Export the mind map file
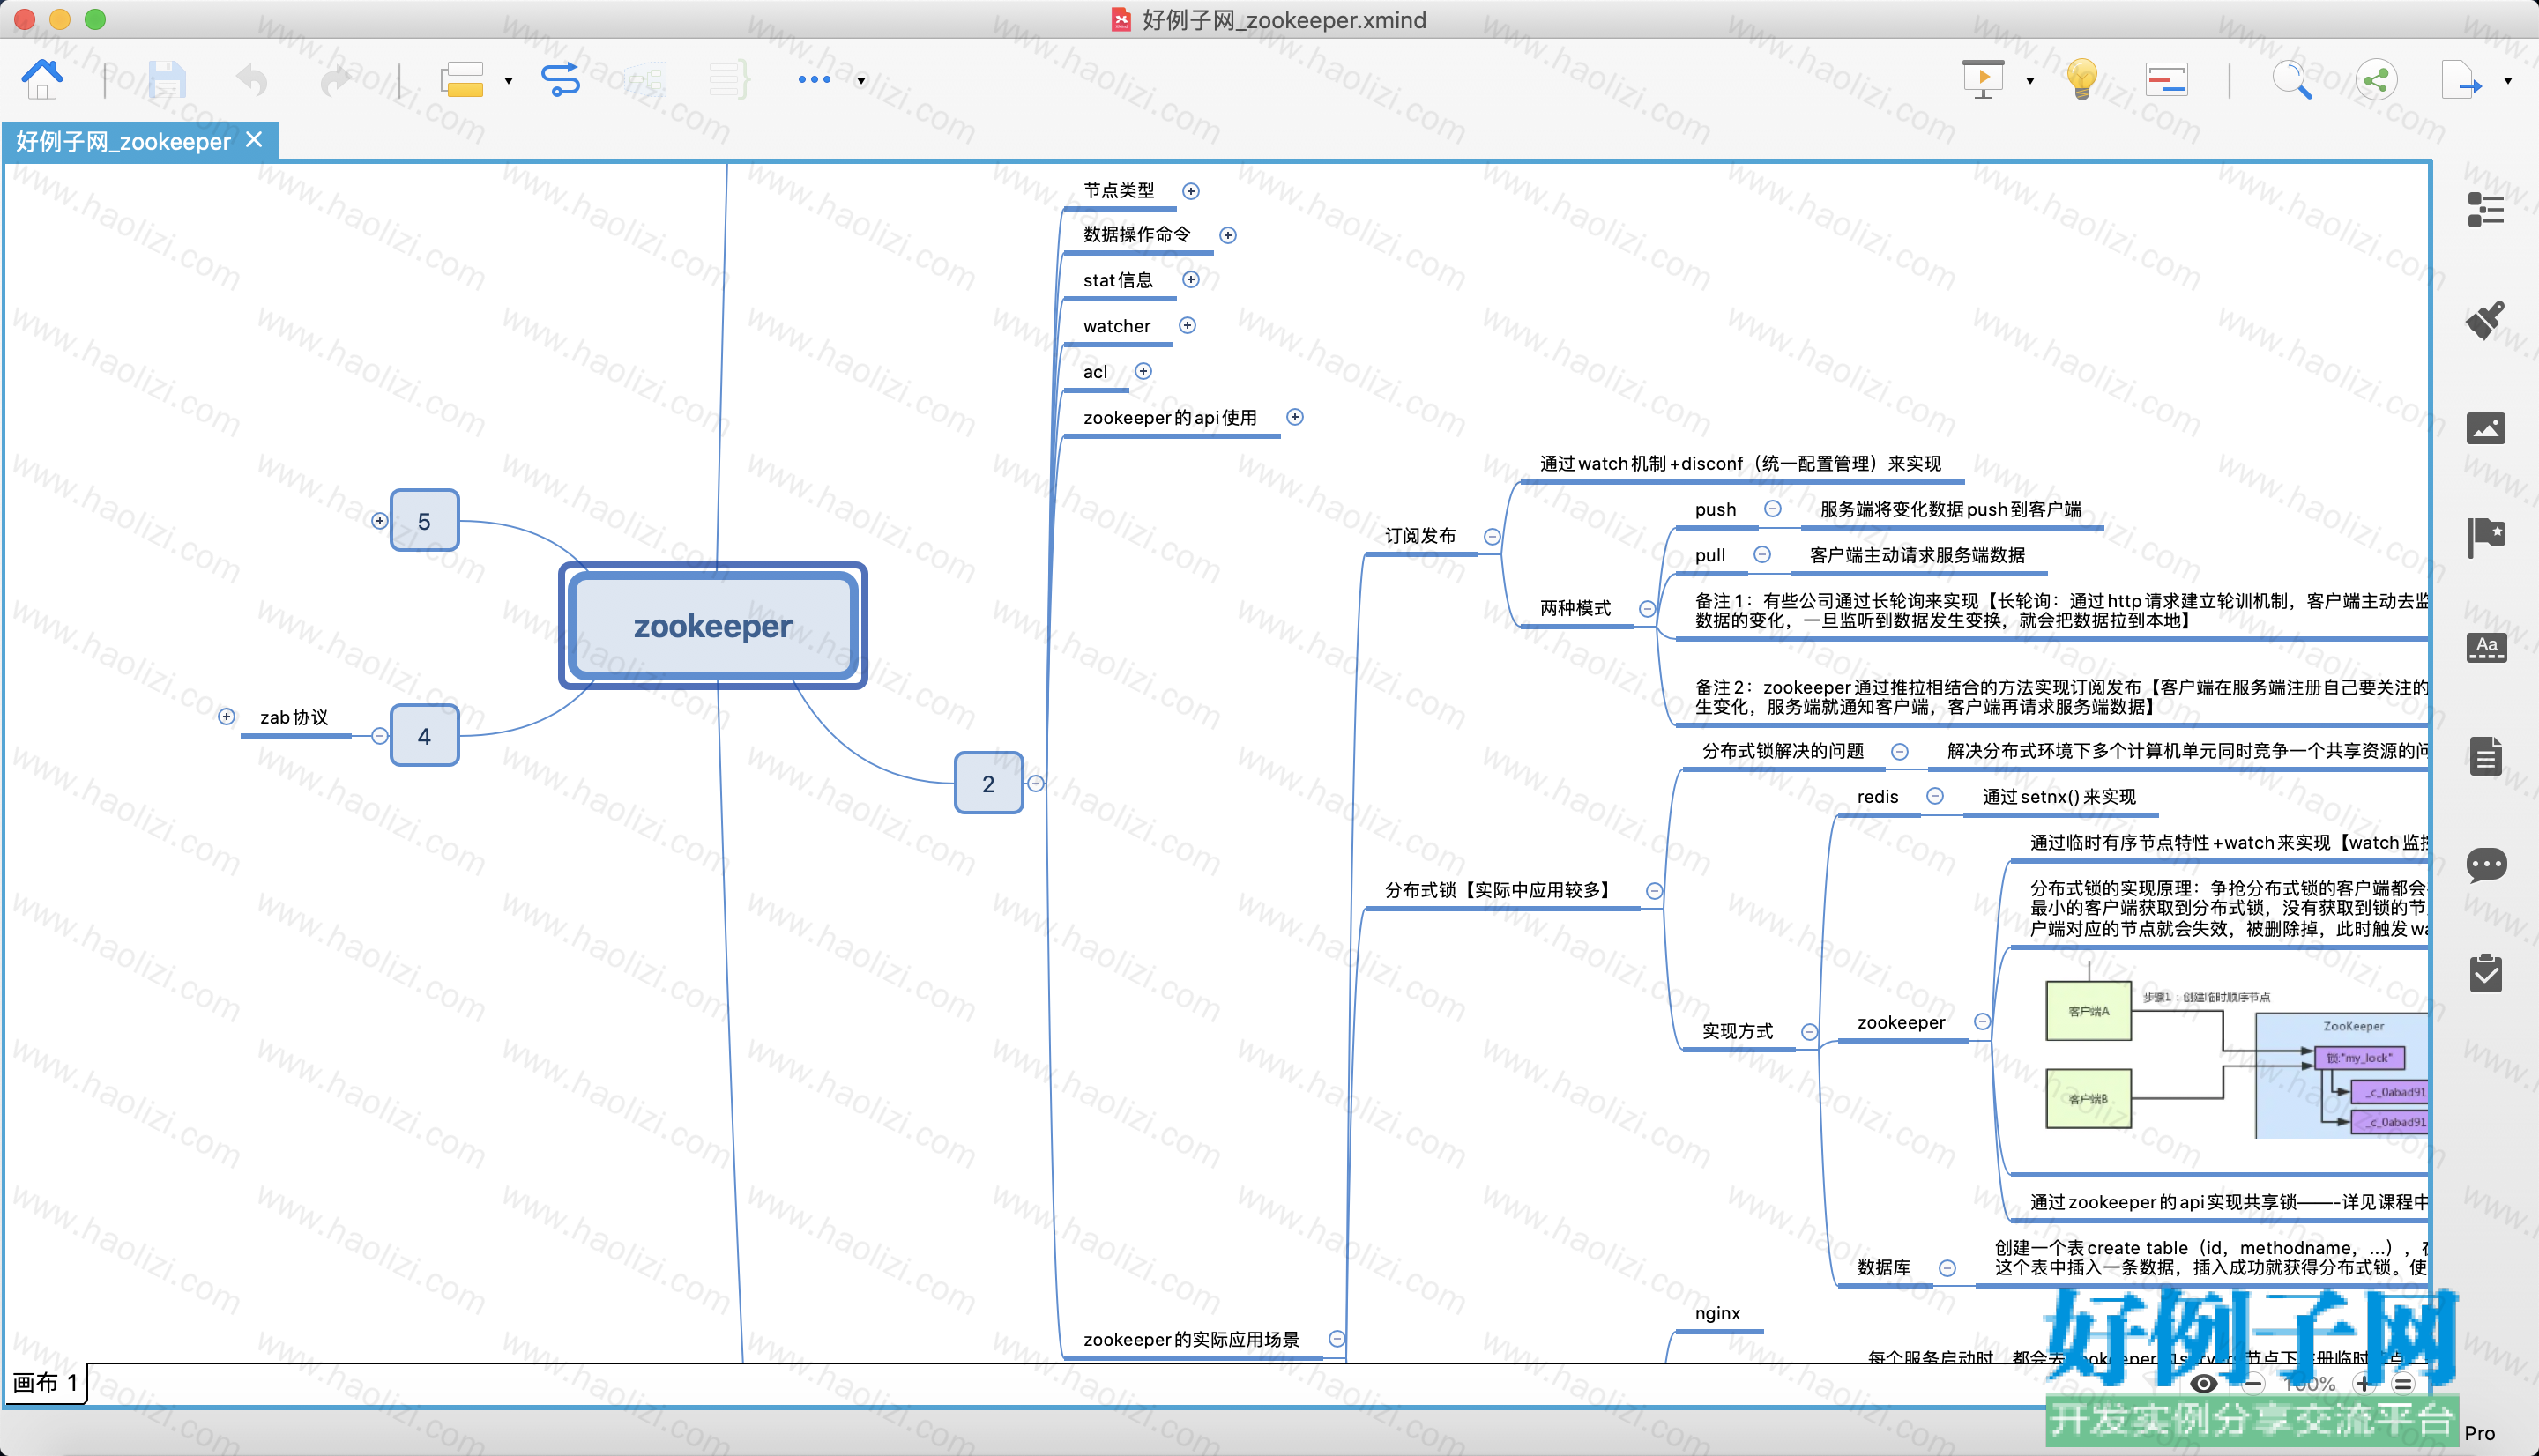 pos(2462,79)
